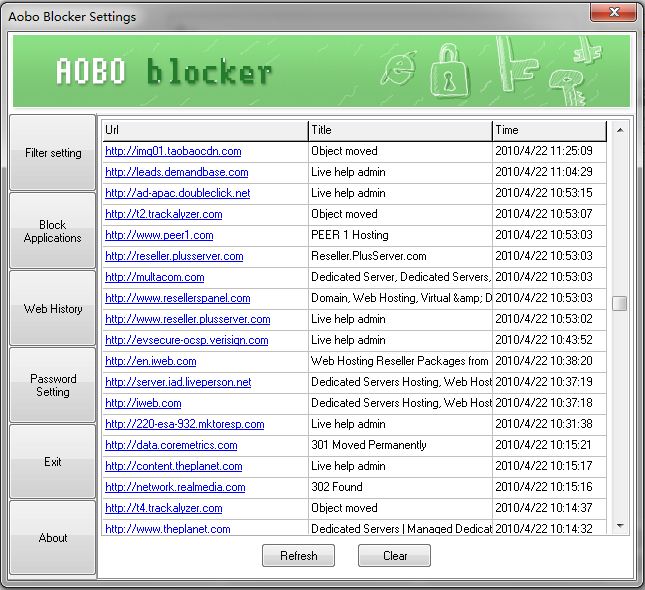Screen dimensions: 645x590
Task: Clear the web history list
Action: pyautogui.click(x=394, y=556)
